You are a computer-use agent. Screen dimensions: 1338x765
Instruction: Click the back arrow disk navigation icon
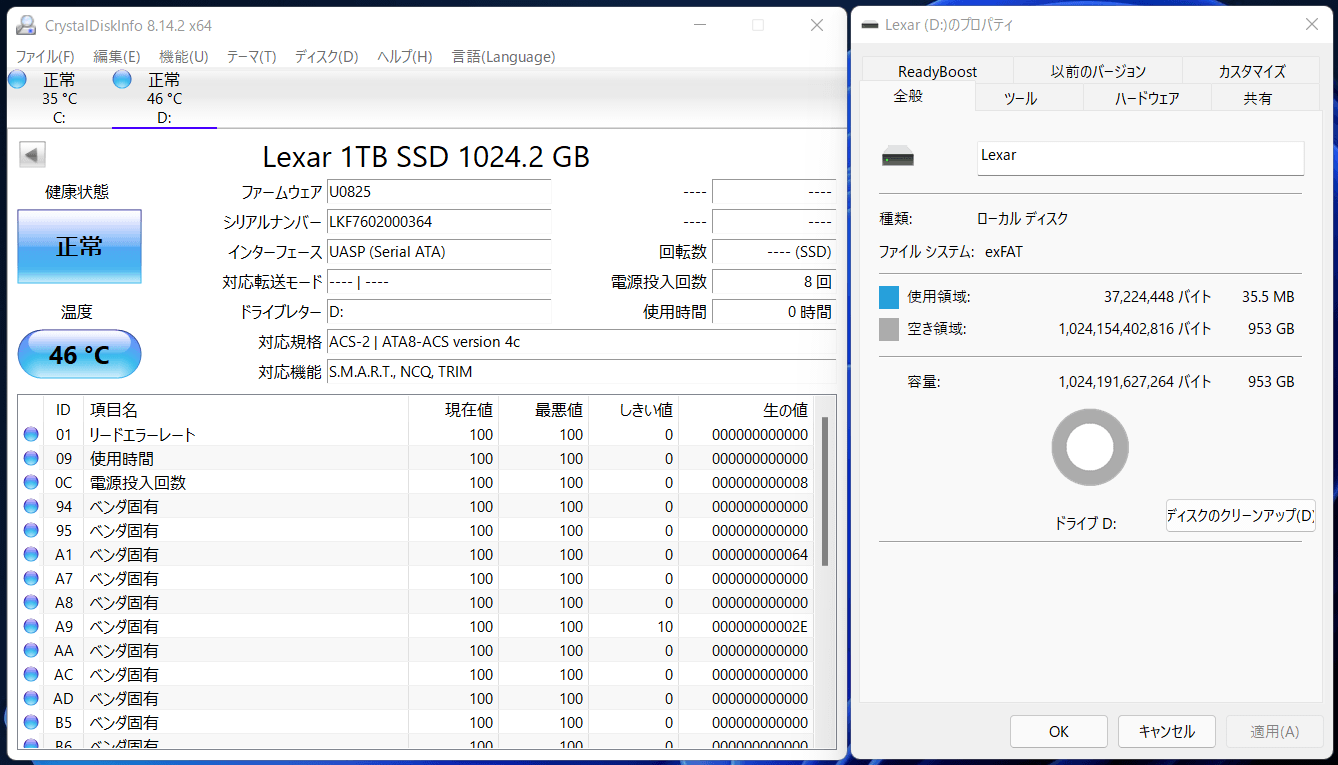coord(32,155)
